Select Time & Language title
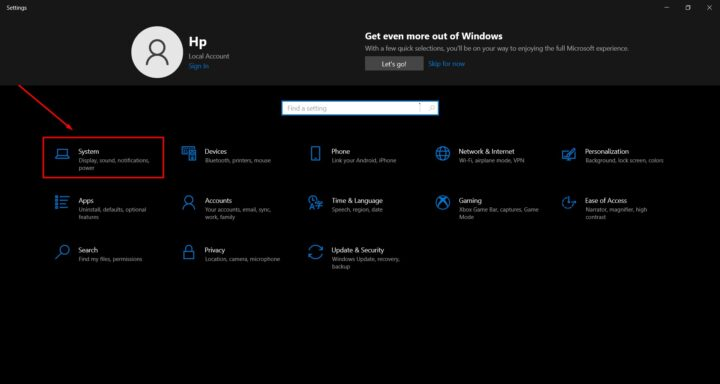 pyautogui.click(x=357, y=200)
